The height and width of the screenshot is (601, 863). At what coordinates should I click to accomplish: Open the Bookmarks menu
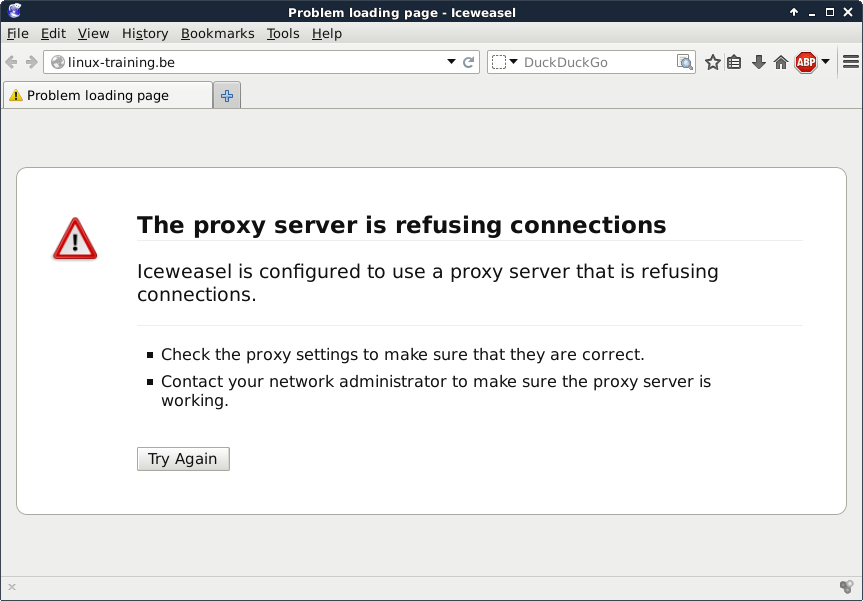[217, 34]
